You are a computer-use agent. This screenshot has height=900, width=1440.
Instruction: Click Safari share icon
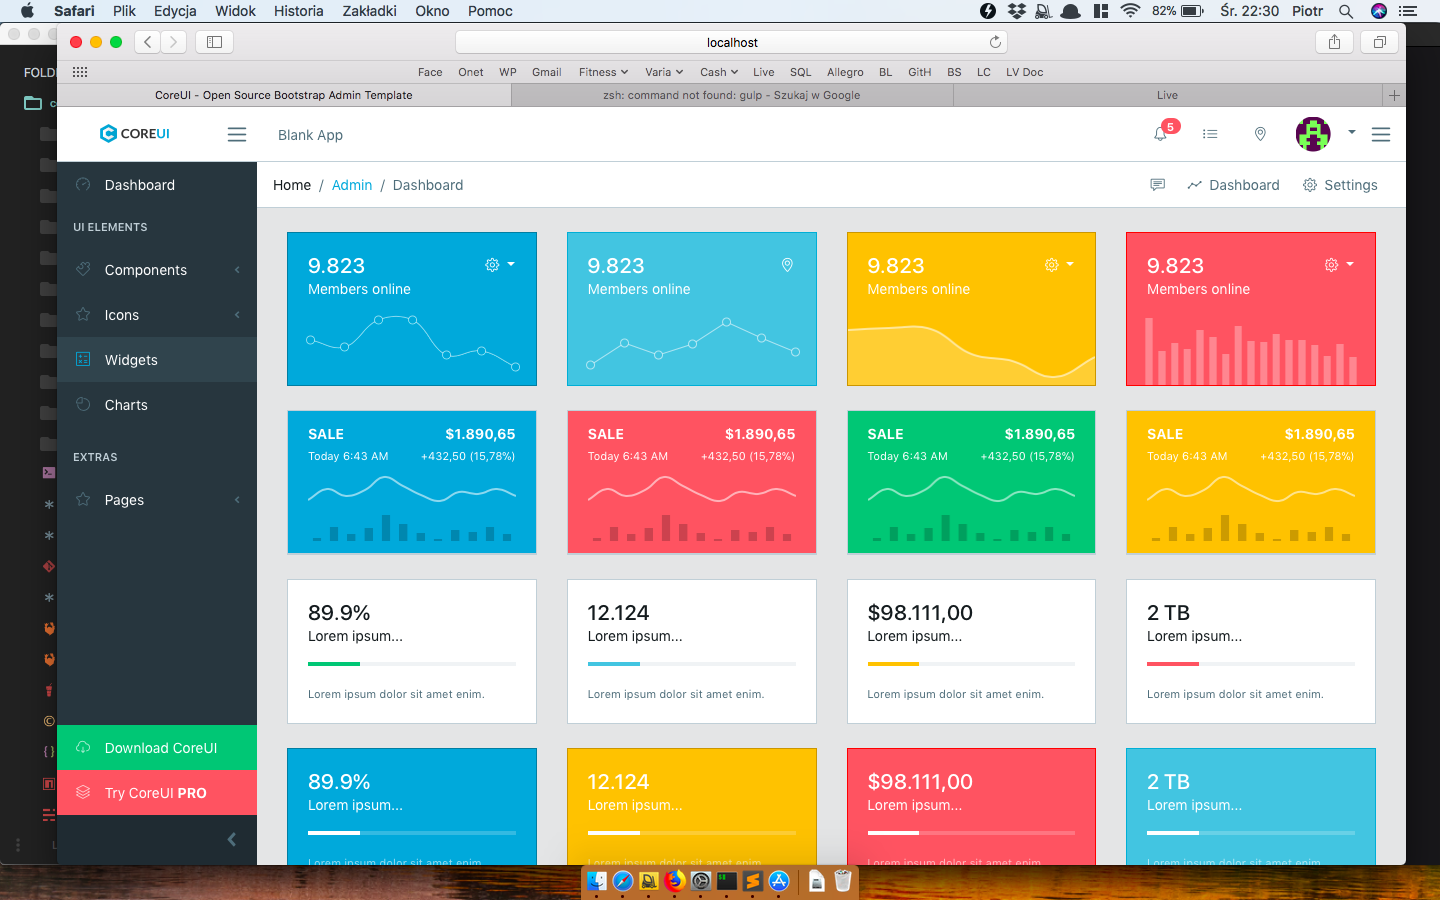click(1334, 42)
